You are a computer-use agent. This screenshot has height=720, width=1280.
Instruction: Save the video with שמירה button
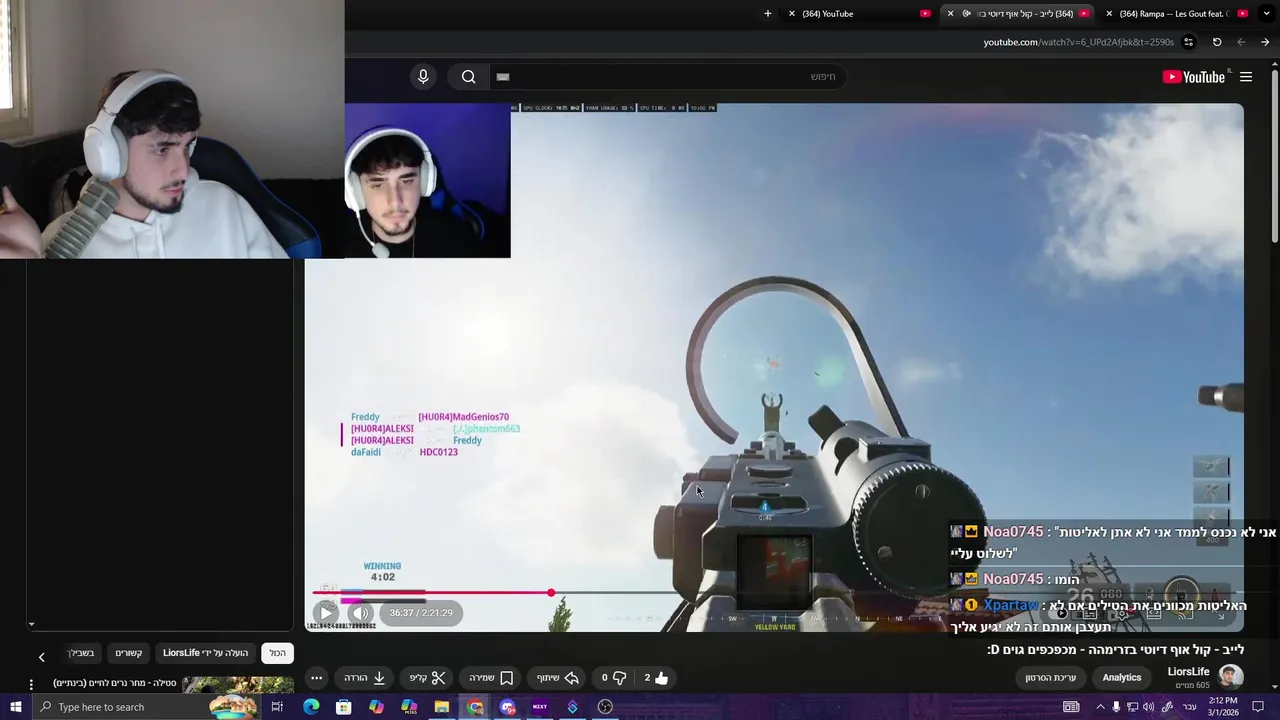pos(491,678)
